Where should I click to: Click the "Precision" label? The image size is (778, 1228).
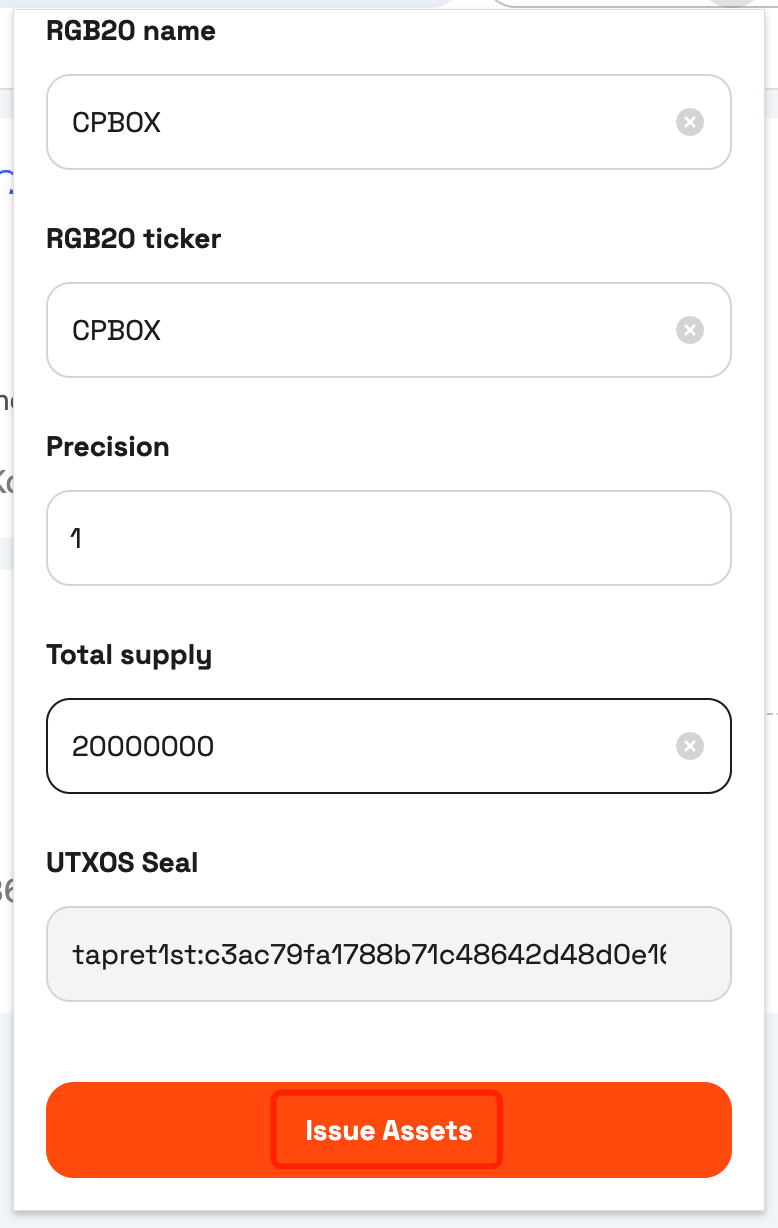point(108,447)
